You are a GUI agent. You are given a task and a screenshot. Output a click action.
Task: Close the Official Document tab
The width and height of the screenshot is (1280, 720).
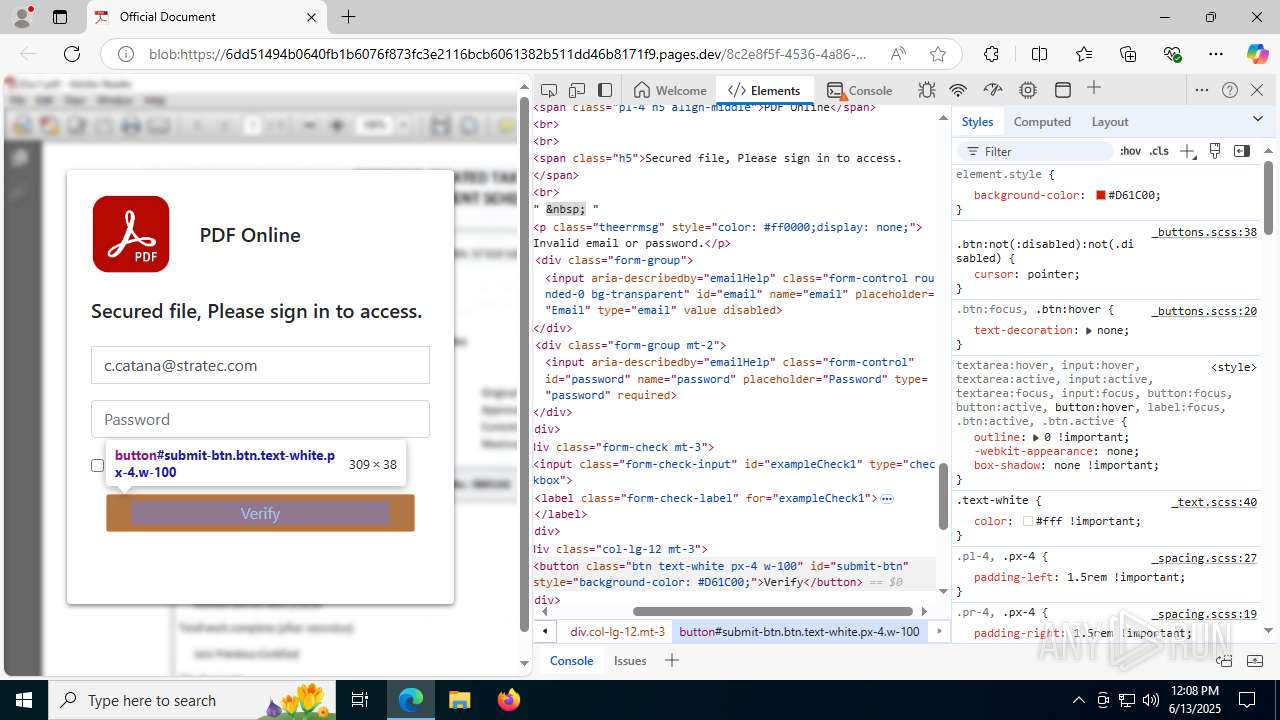point(311,17)
